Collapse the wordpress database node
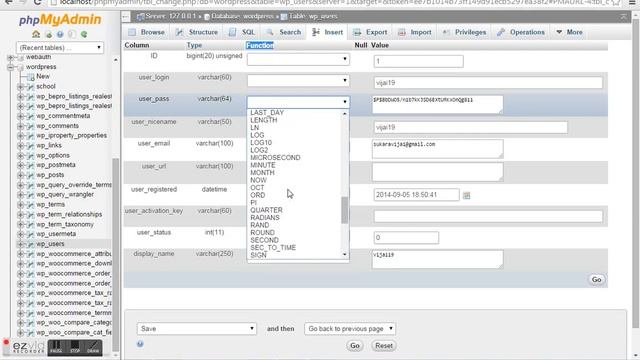 coord(10,67)
